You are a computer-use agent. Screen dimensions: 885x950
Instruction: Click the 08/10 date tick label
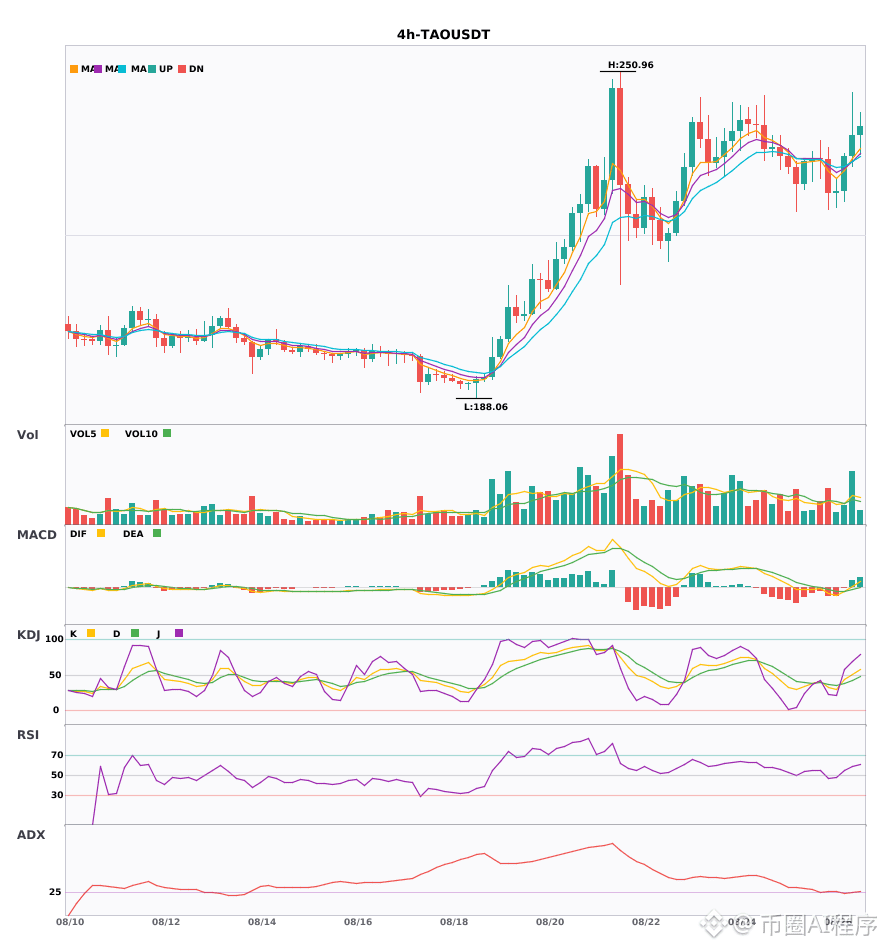click(x=70, y=922)
